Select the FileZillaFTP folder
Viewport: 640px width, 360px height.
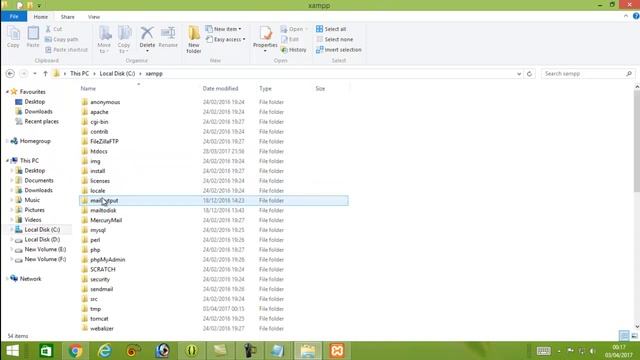click(104, 141)
